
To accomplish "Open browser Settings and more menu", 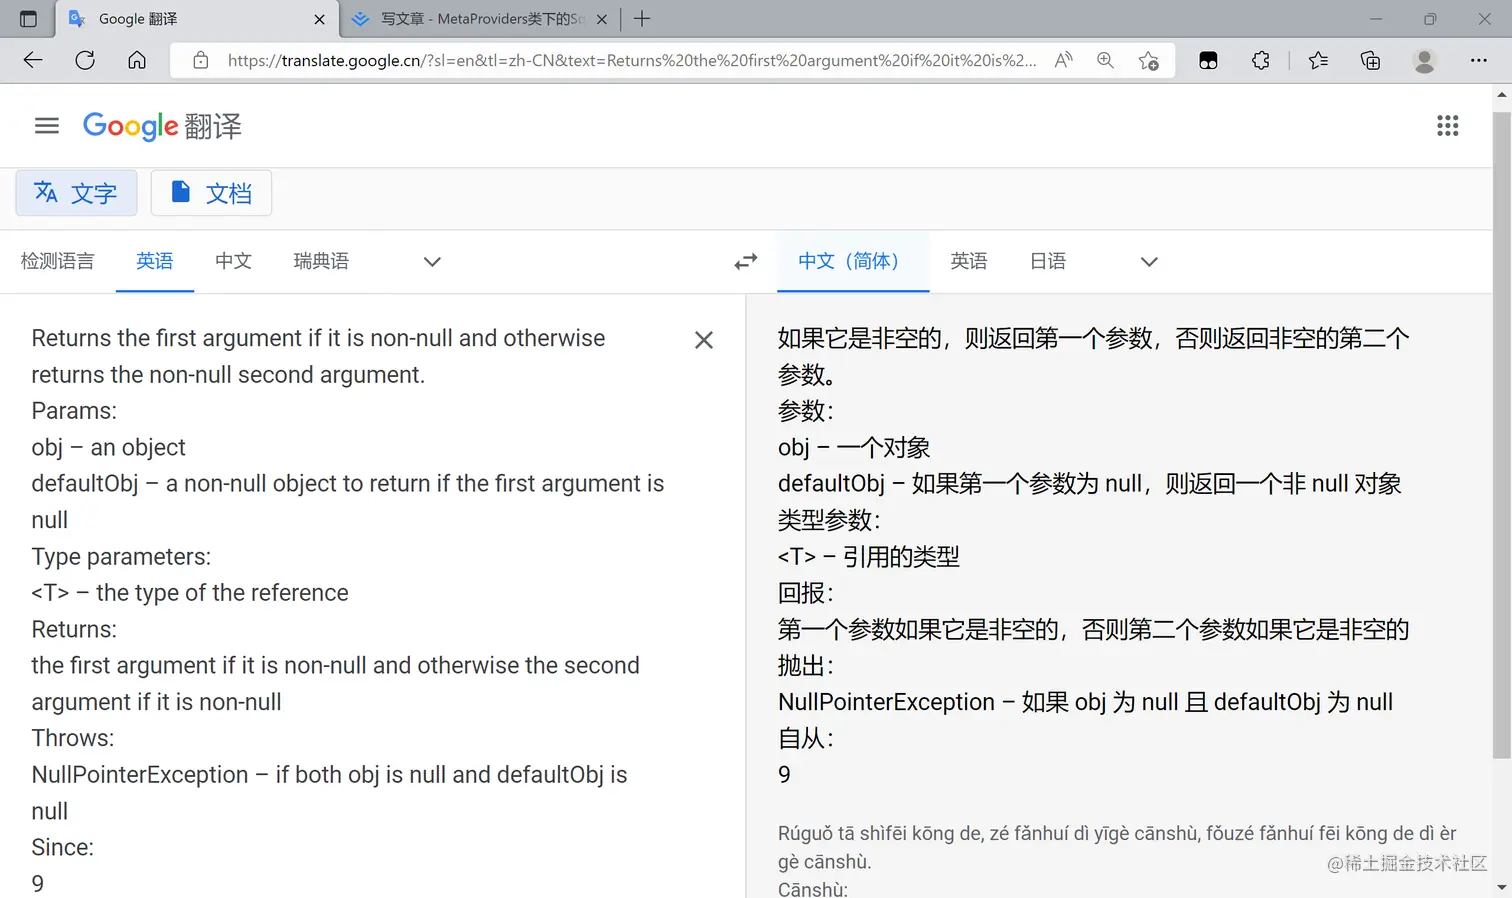I will (x=1479, y=60).
